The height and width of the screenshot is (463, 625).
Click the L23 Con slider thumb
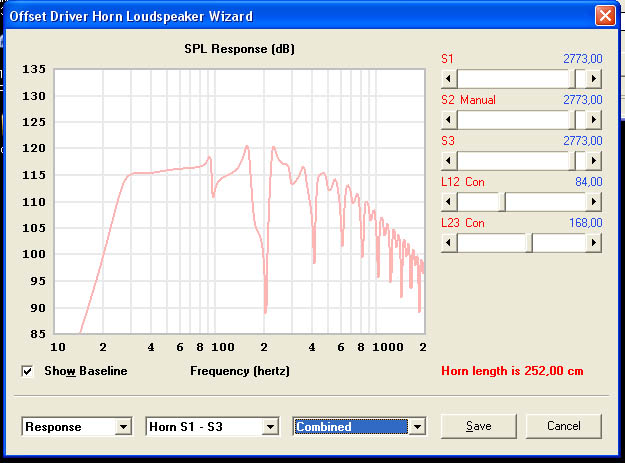click(x=527, y=243)
